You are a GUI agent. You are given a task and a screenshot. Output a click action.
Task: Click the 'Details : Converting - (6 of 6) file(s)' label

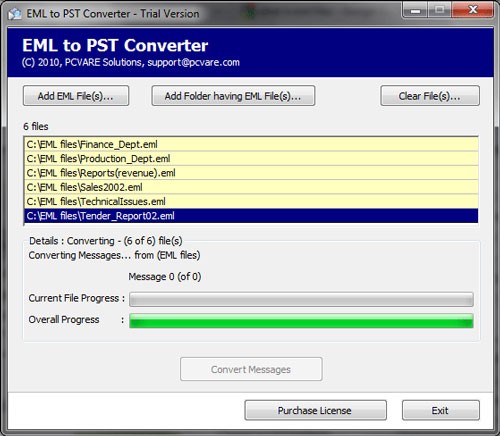[106, 241]
